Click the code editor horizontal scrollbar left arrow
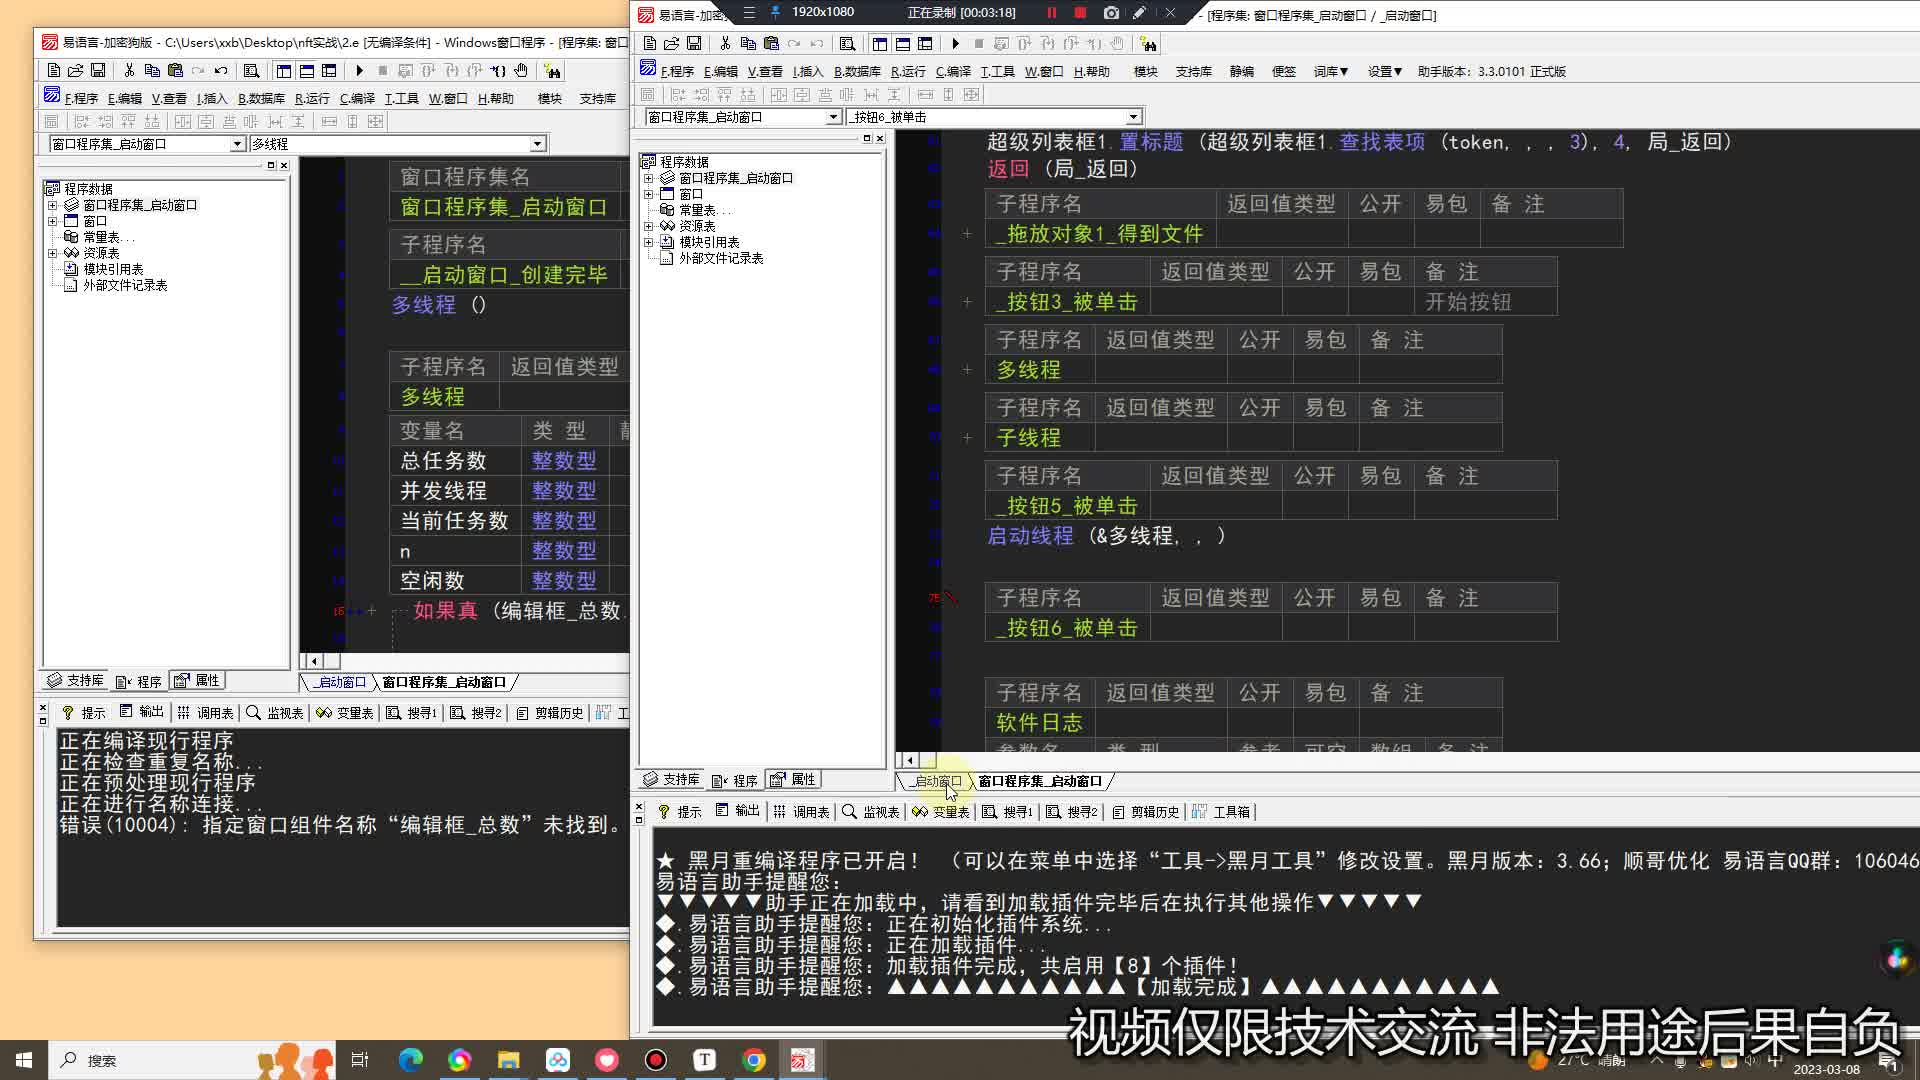 point(909,760)
